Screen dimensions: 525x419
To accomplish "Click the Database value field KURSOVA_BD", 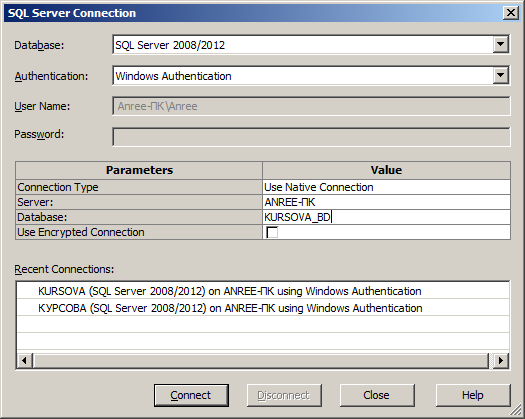I will [x=386, y=217].
